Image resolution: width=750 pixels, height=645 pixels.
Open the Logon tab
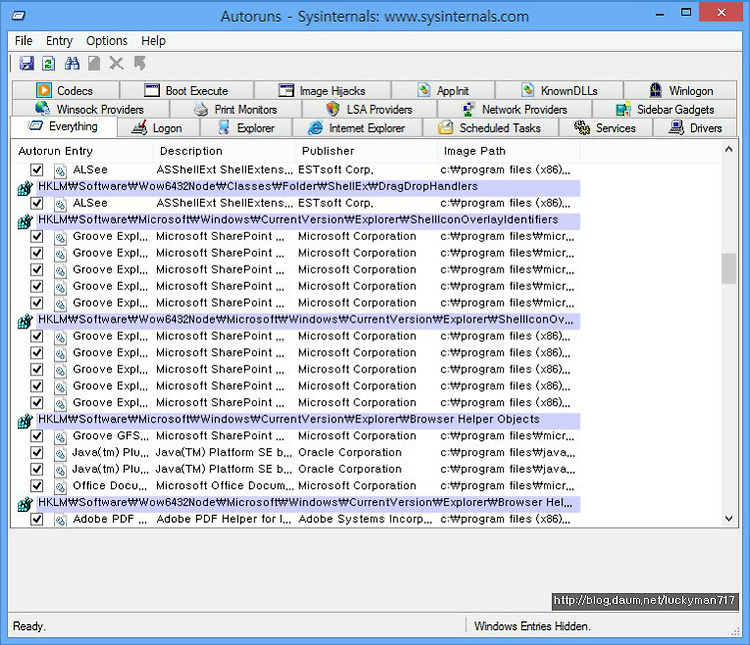tap(158, 128)
